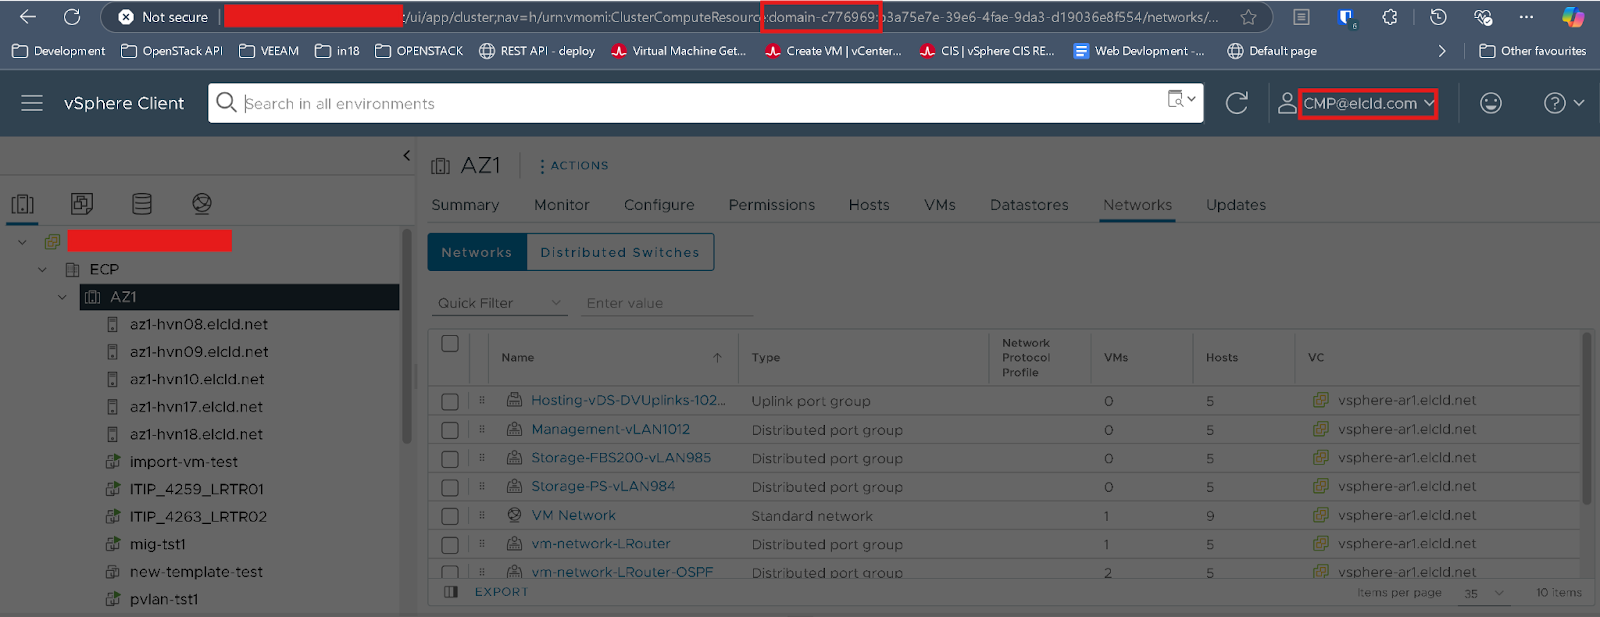
Task: Open the reader view icon in address bar
Action: click(x=1301, y=17)
